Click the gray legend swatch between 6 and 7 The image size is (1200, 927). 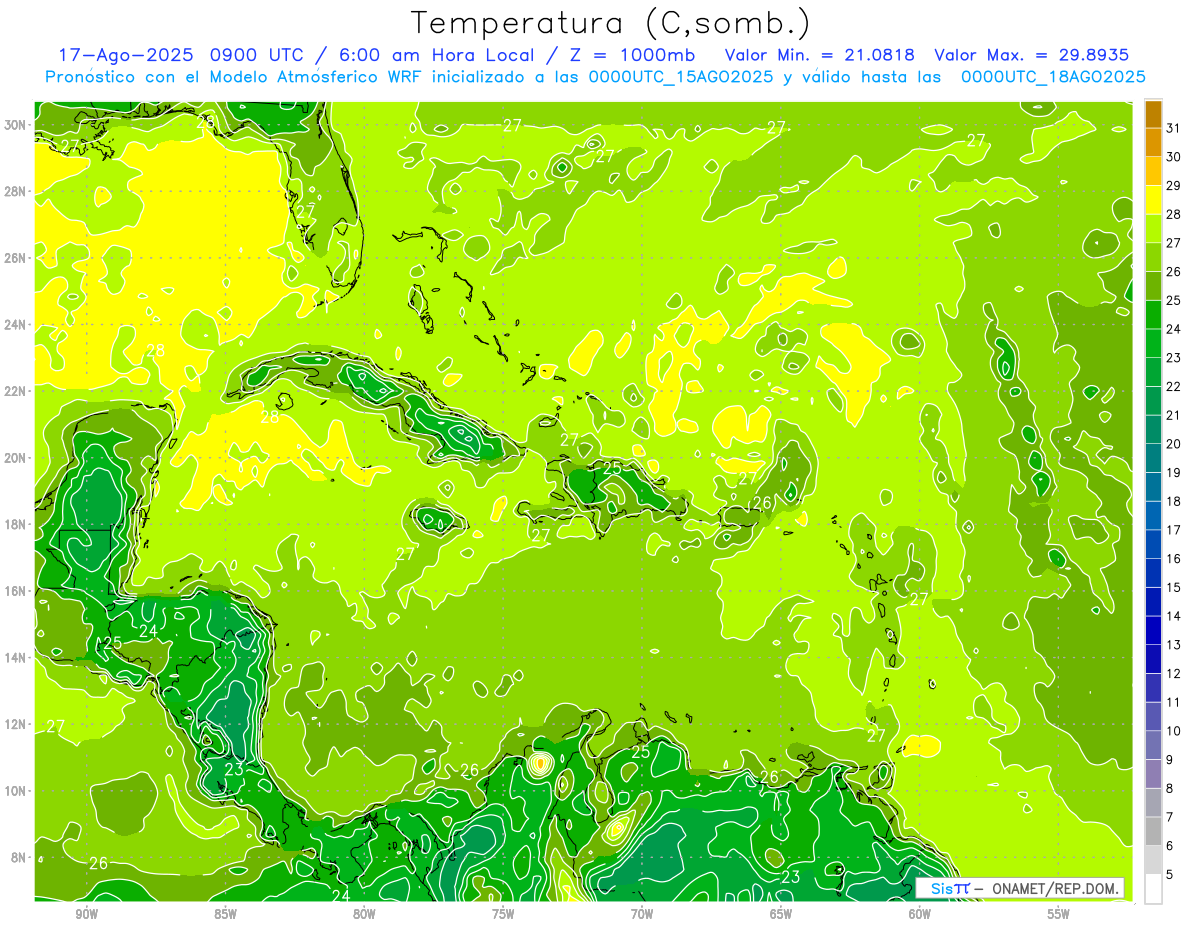point(1153,831)
